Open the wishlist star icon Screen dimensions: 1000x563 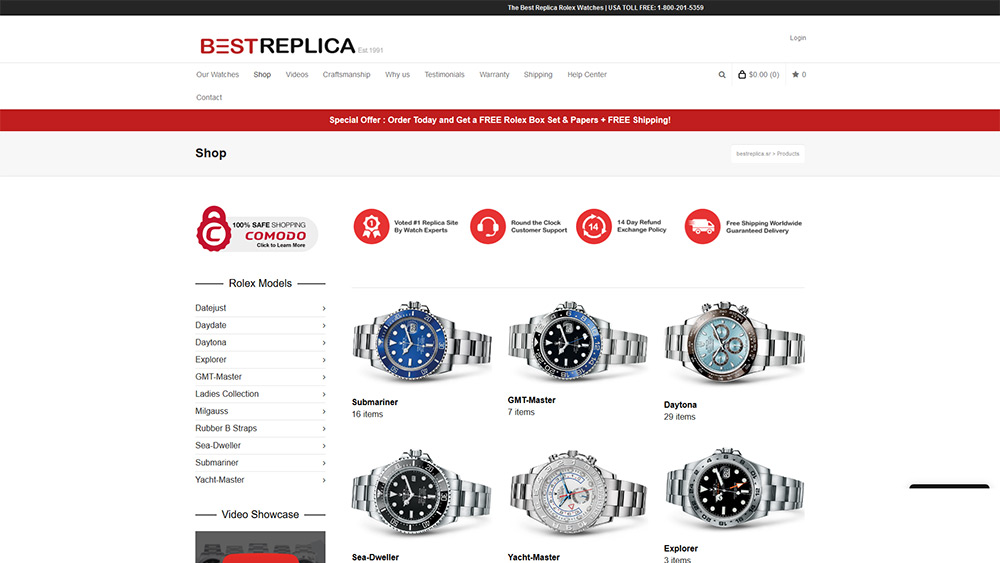click(795, 75)
